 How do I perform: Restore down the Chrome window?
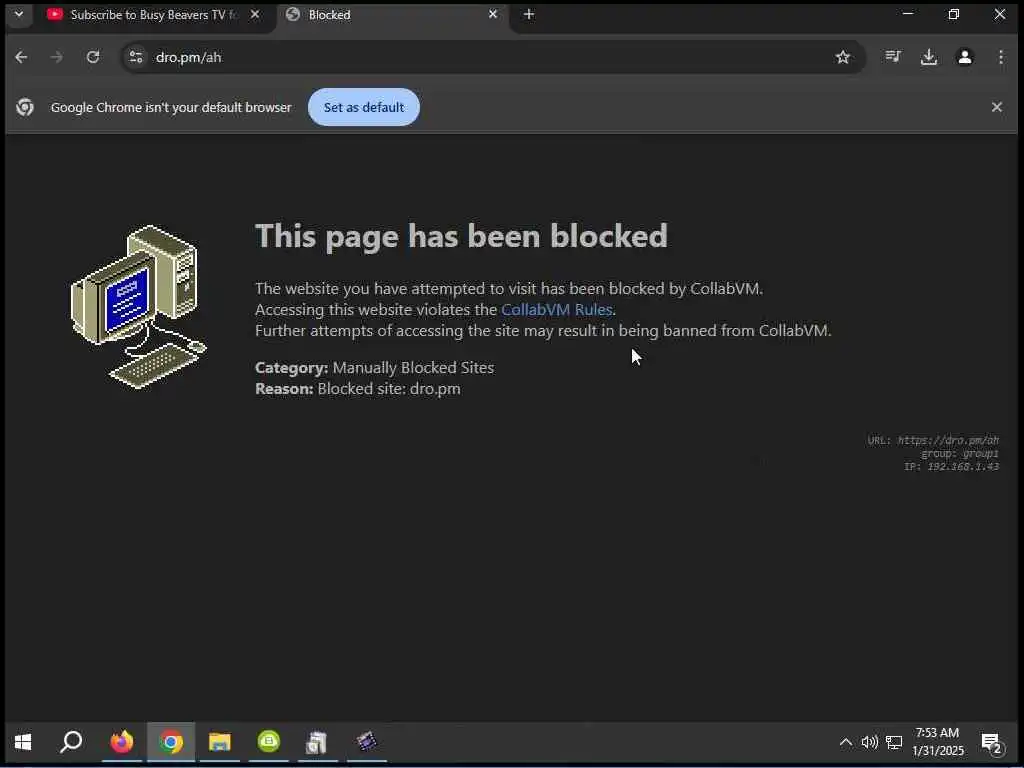953,14
